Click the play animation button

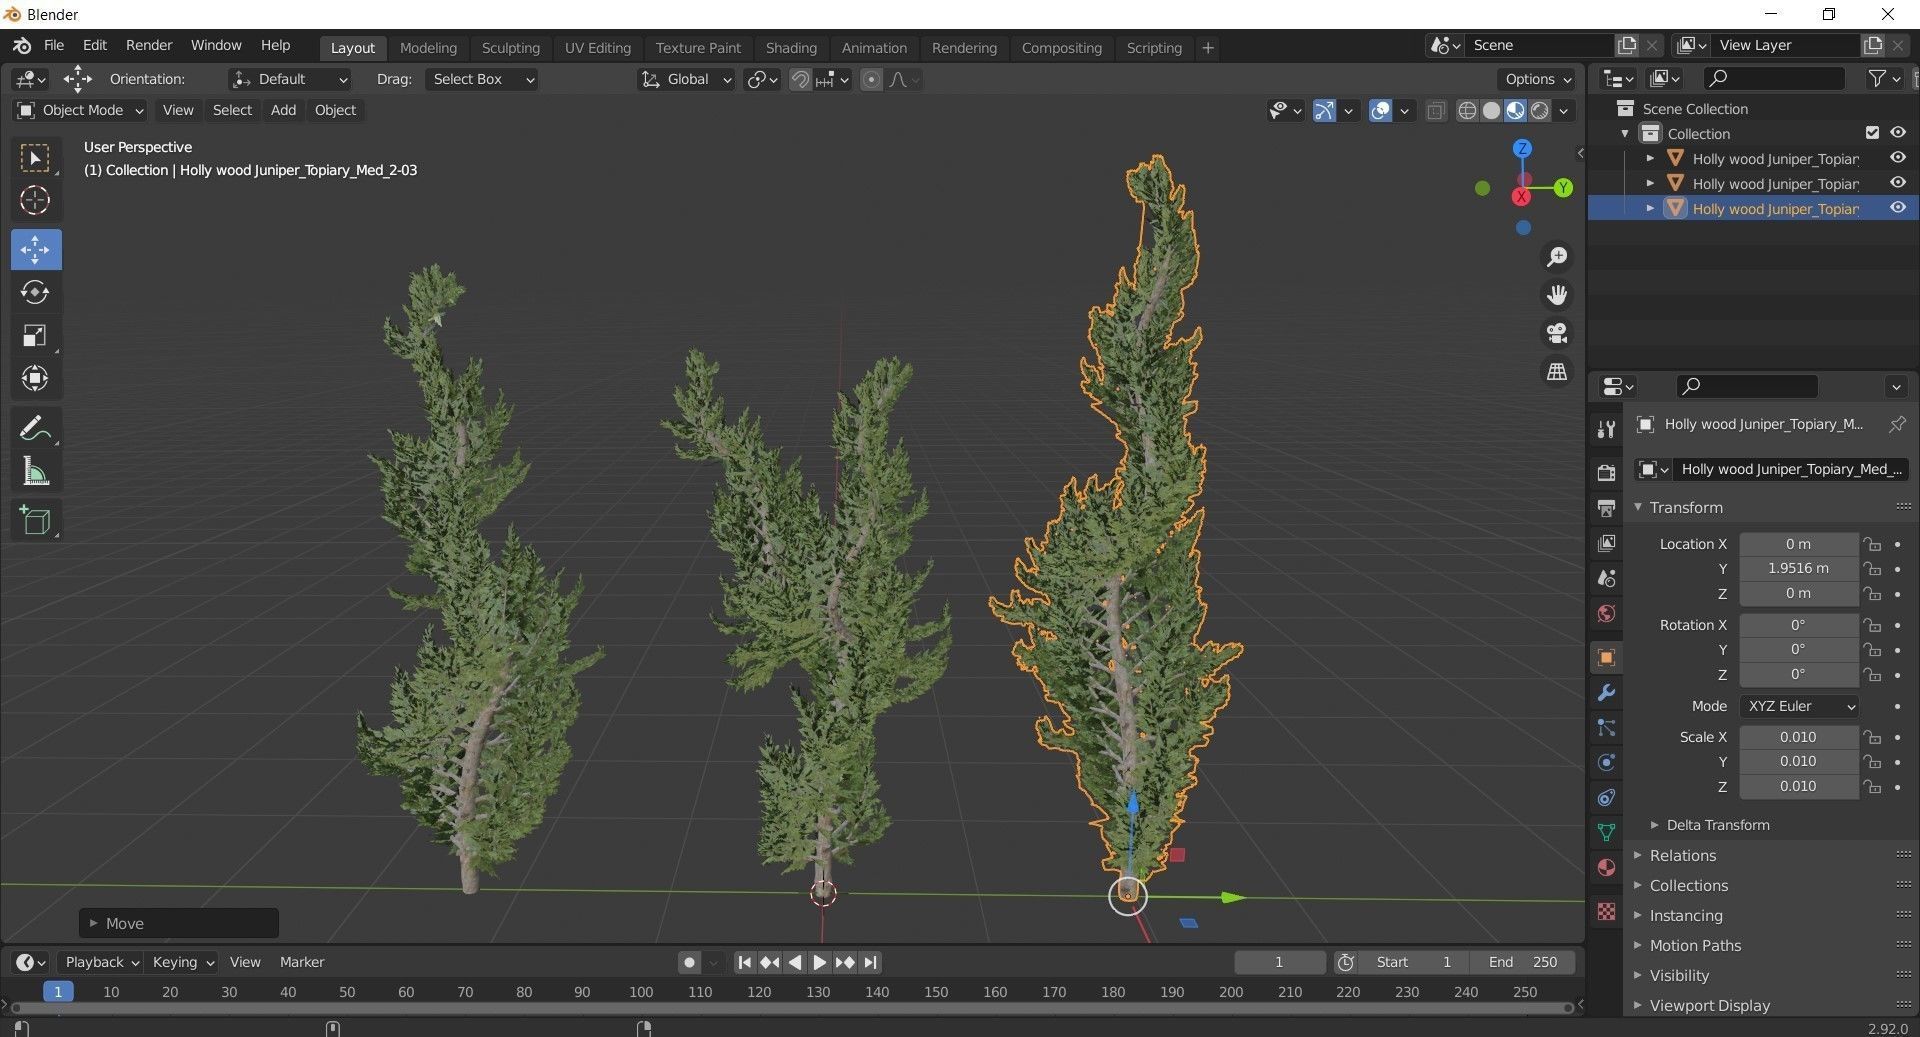pyautogui.click(x=820, y=962)
